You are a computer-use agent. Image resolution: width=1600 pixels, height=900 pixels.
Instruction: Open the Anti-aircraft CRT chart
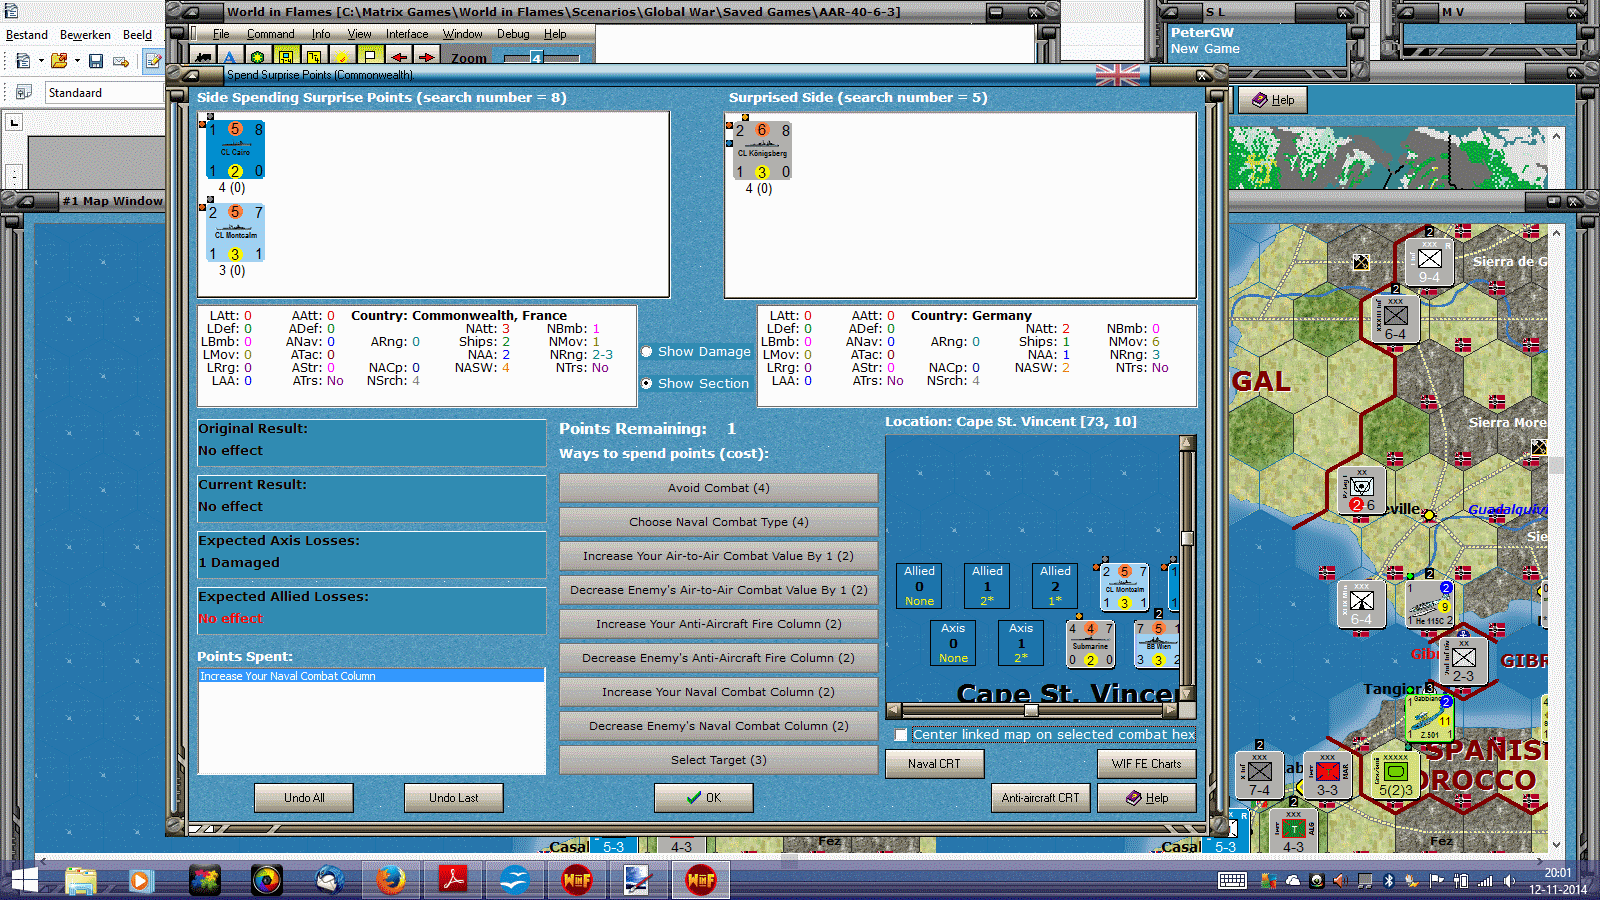tap(1041, 798)
